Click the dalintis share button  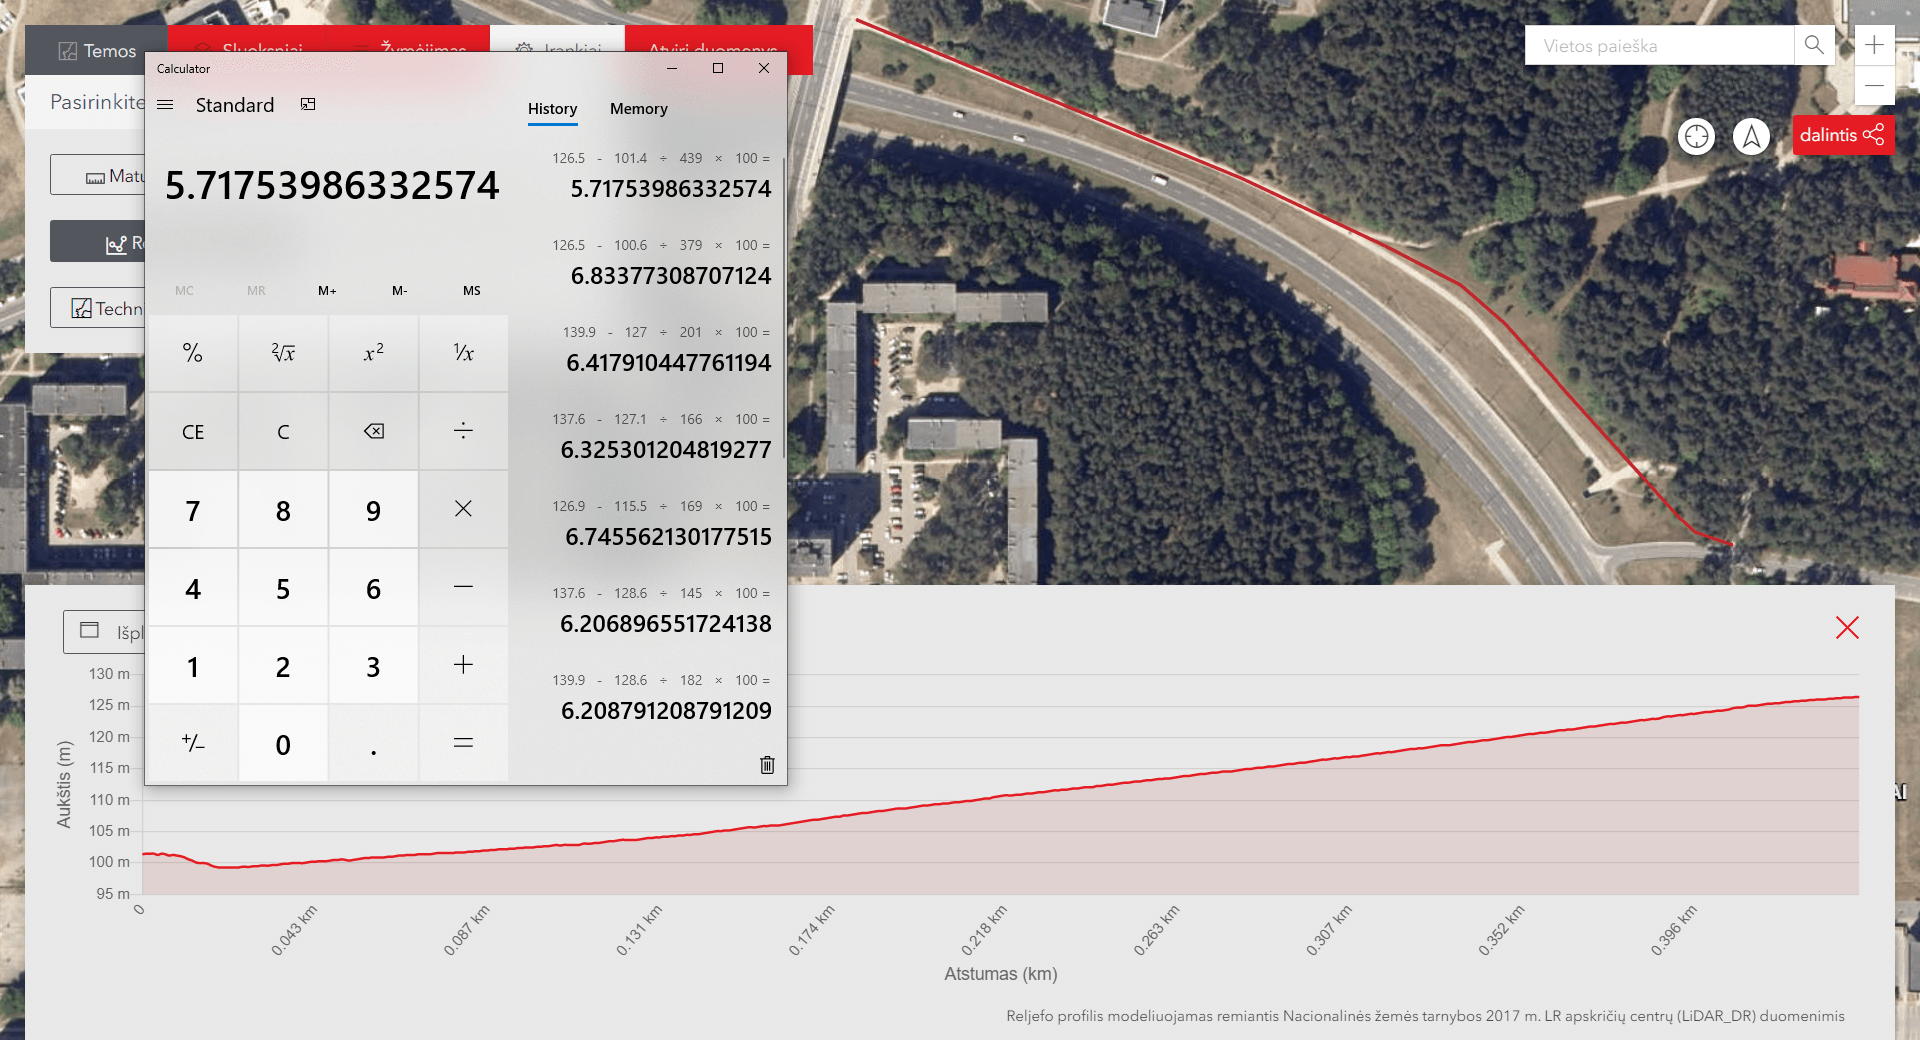tap(1842, 135)
